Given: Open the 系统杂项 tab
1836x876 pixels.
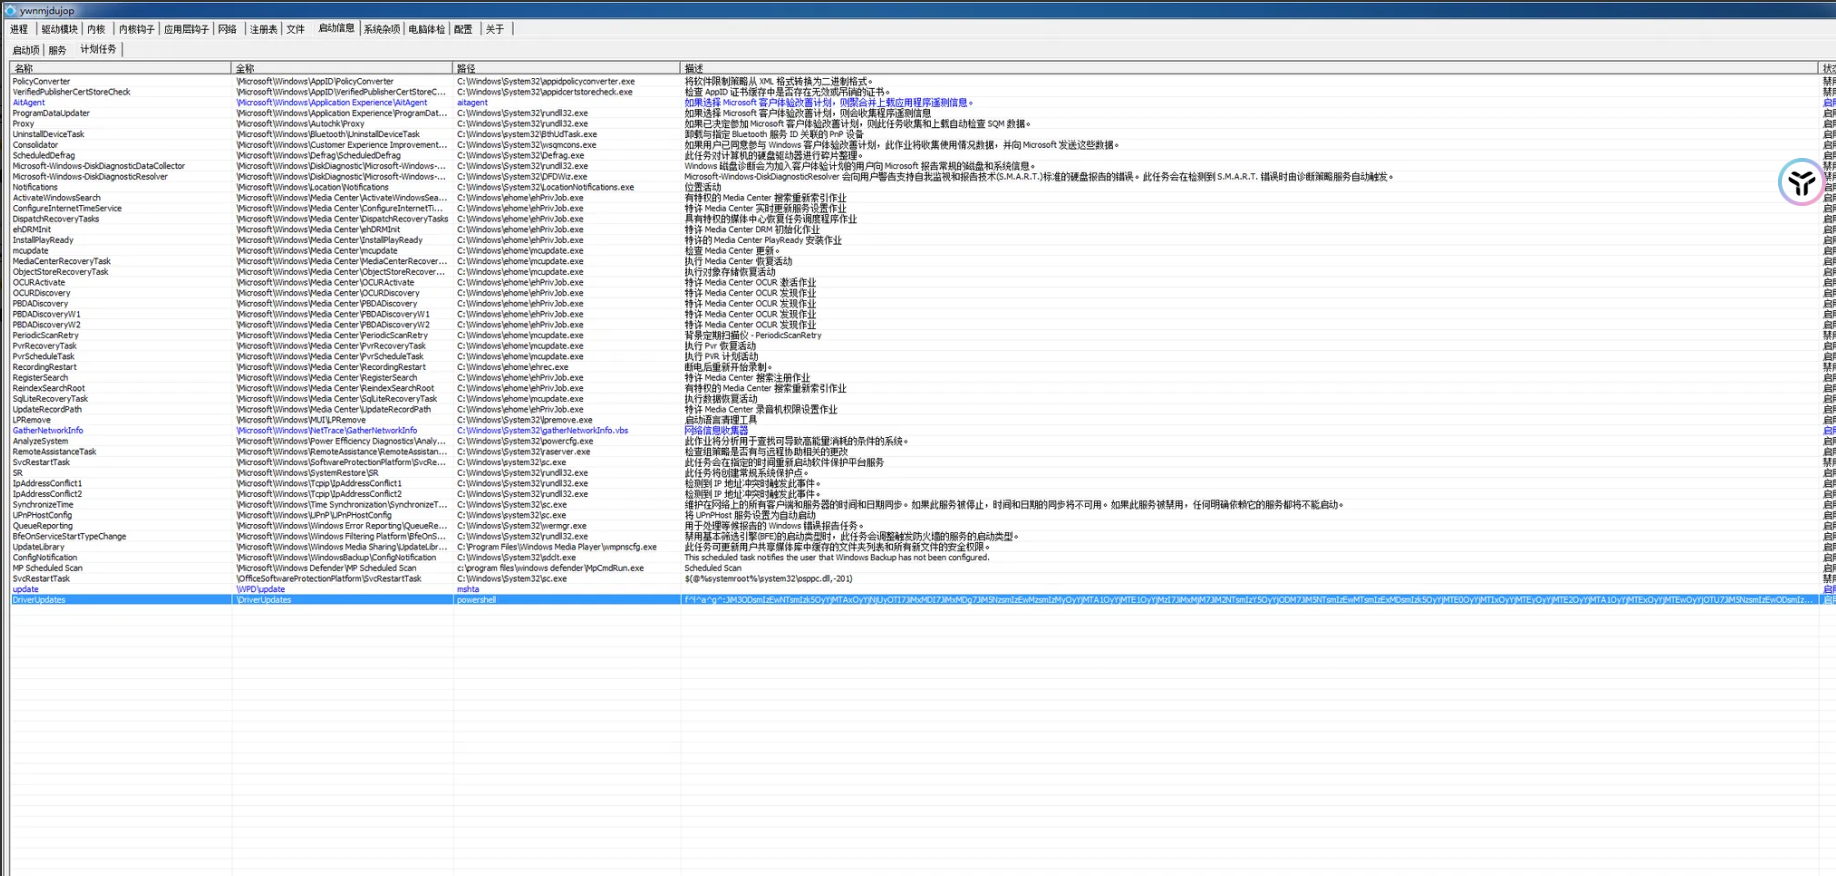Looking at the screenshot, I should (381, 29).
